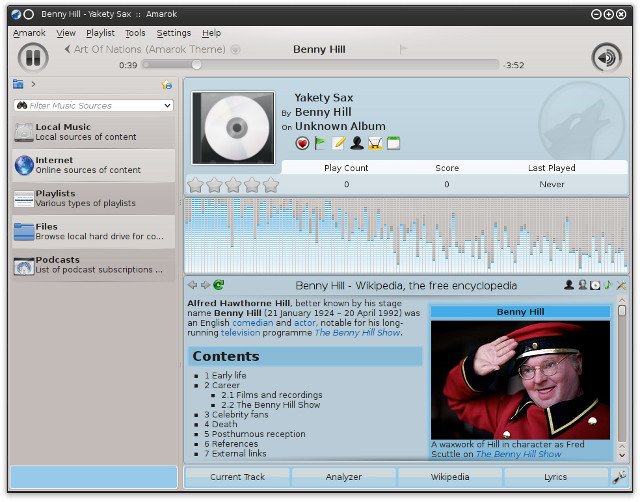Open the Podcasts category
The height and width of the screenshot is (502, 640).
coord(93,265)
